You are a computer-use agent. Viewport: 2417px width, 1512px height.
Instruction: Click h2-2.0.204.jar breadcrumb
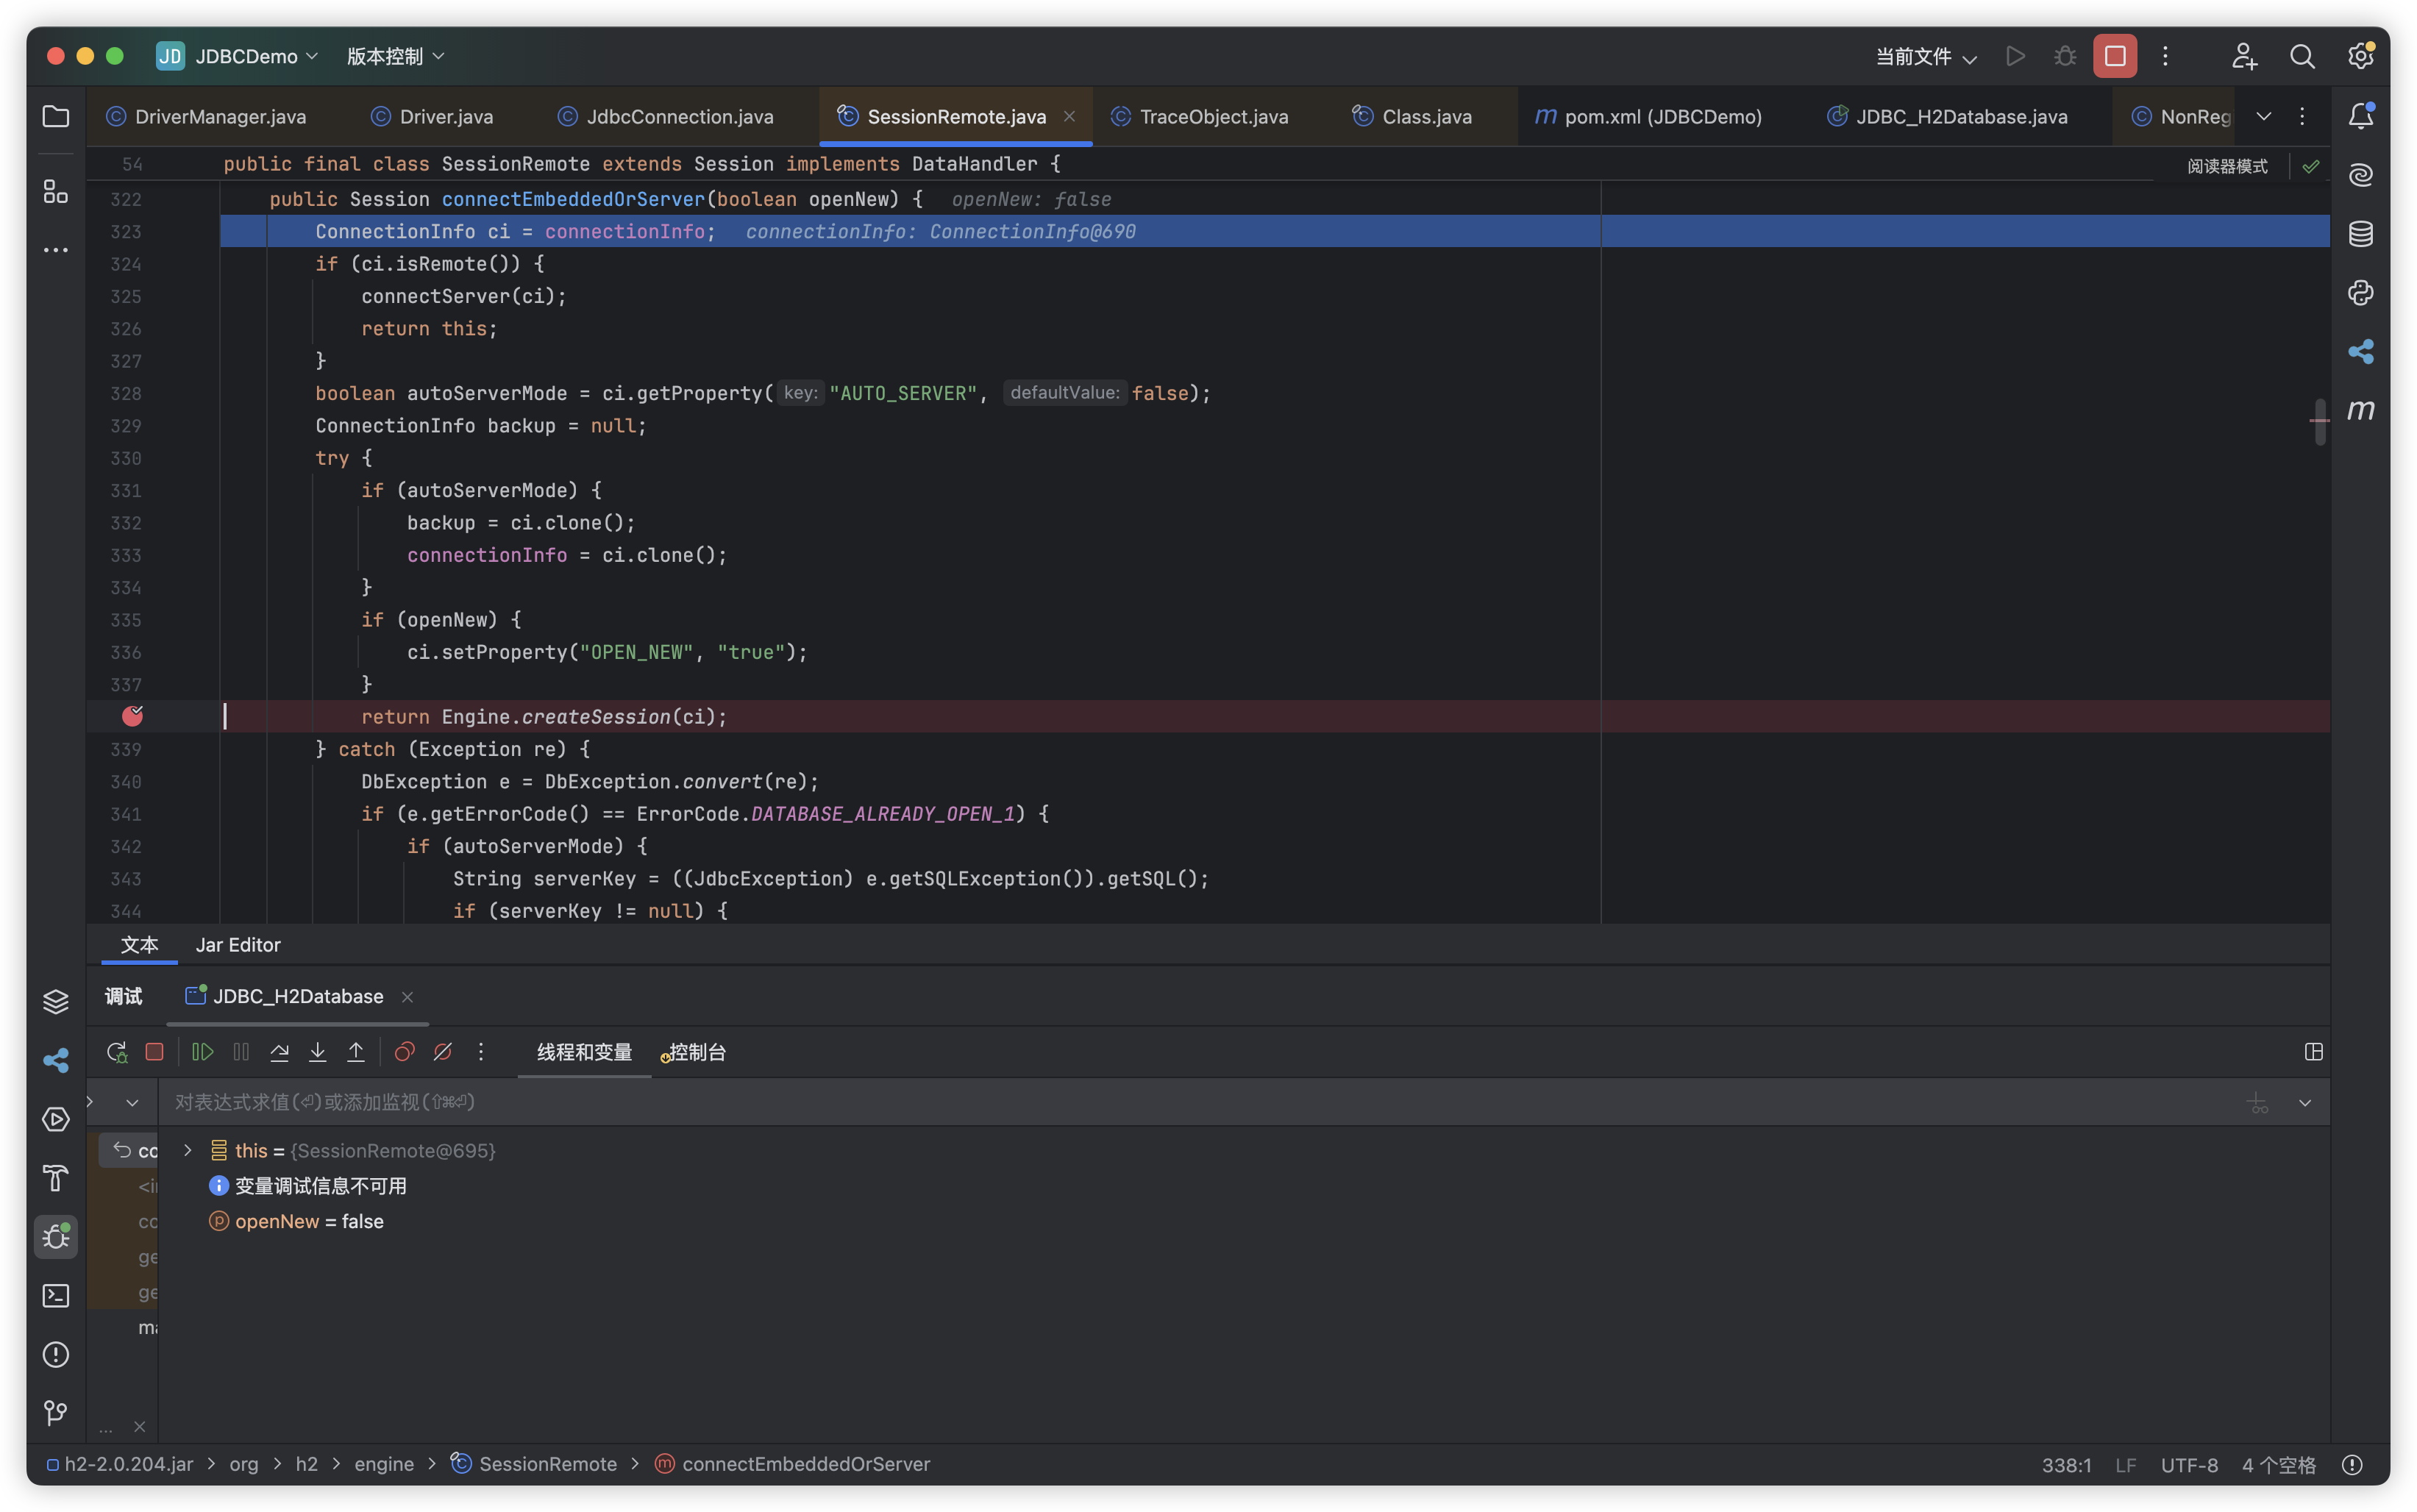[x=120, y=1464]
